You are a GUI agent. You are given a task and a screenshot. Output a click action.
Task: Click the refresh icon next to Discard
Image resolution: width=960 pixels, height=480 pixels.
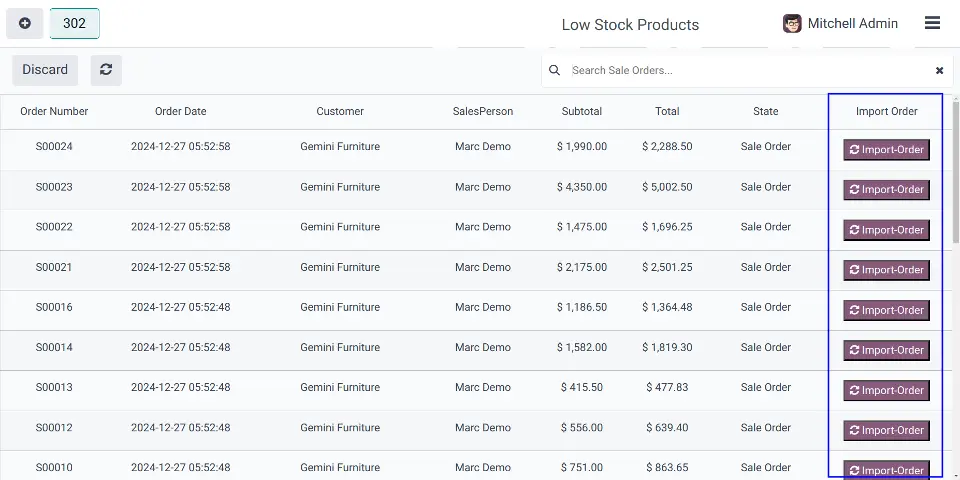[106, 70]
